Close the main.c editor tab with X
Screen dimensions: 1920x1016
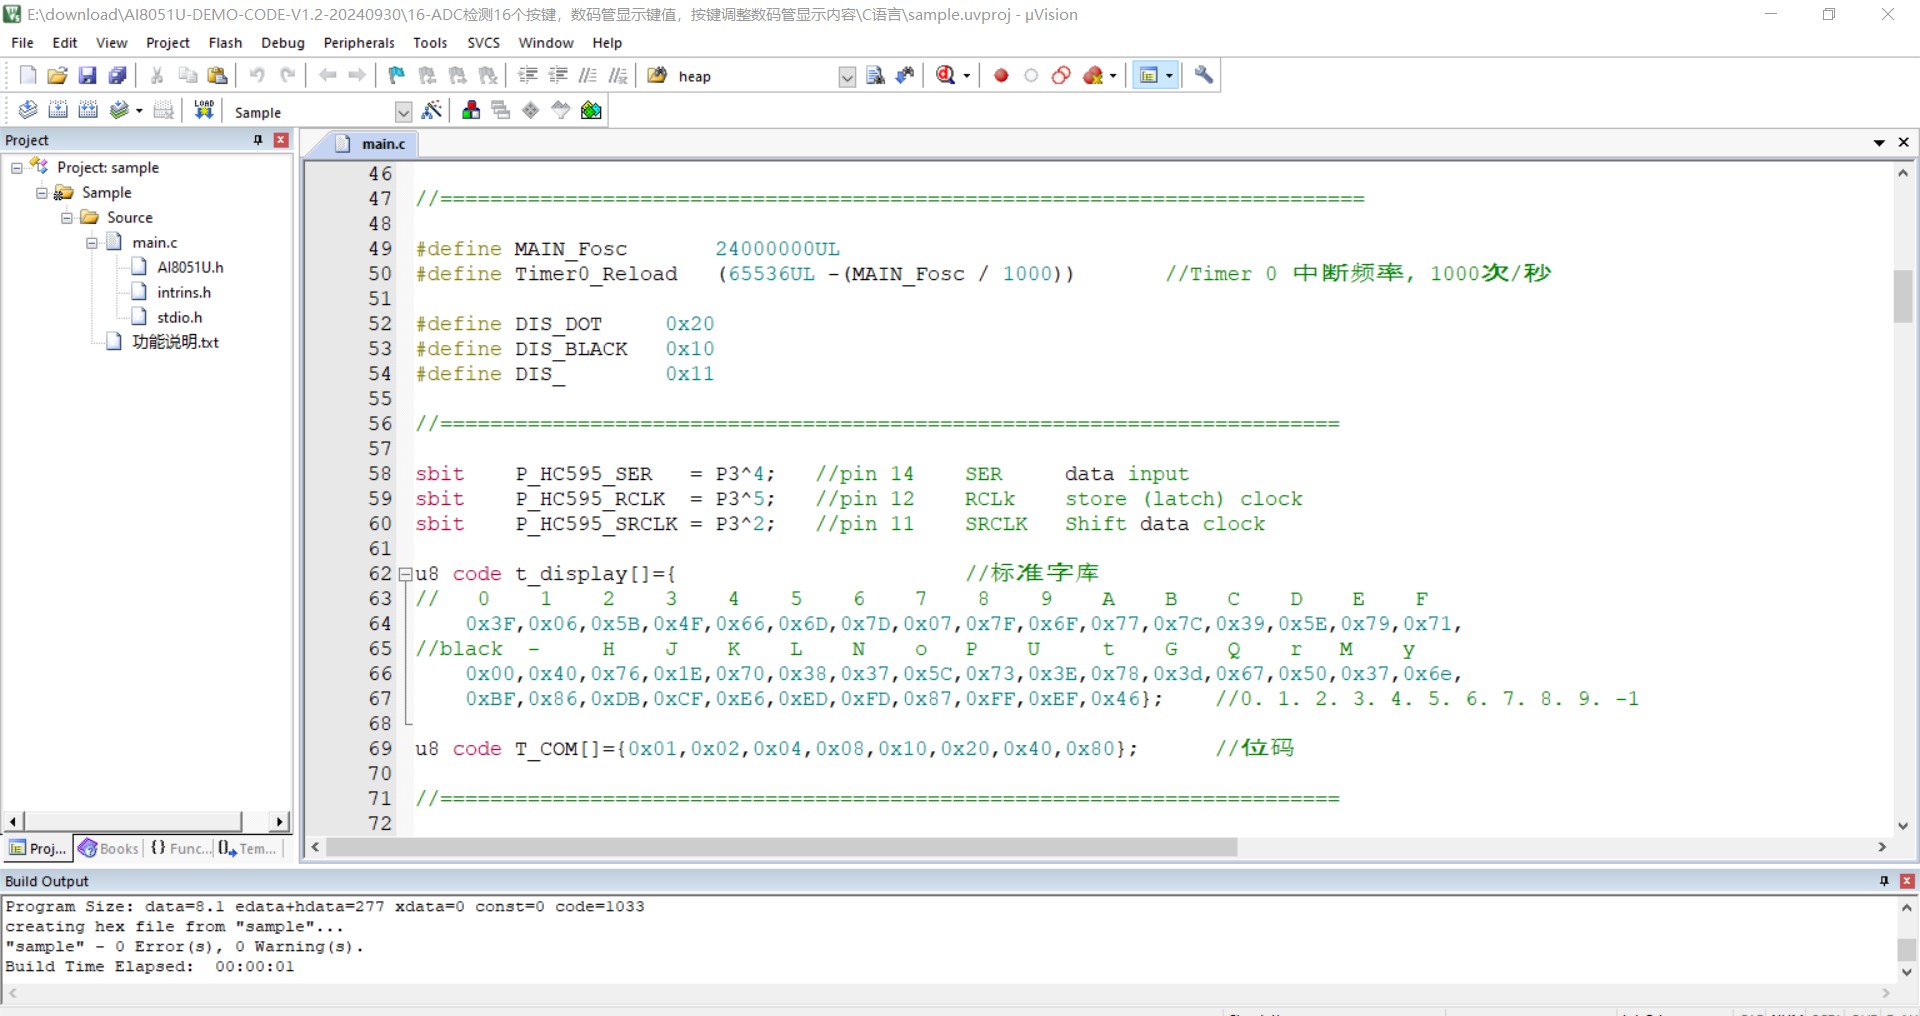[x=1904, y=143]
